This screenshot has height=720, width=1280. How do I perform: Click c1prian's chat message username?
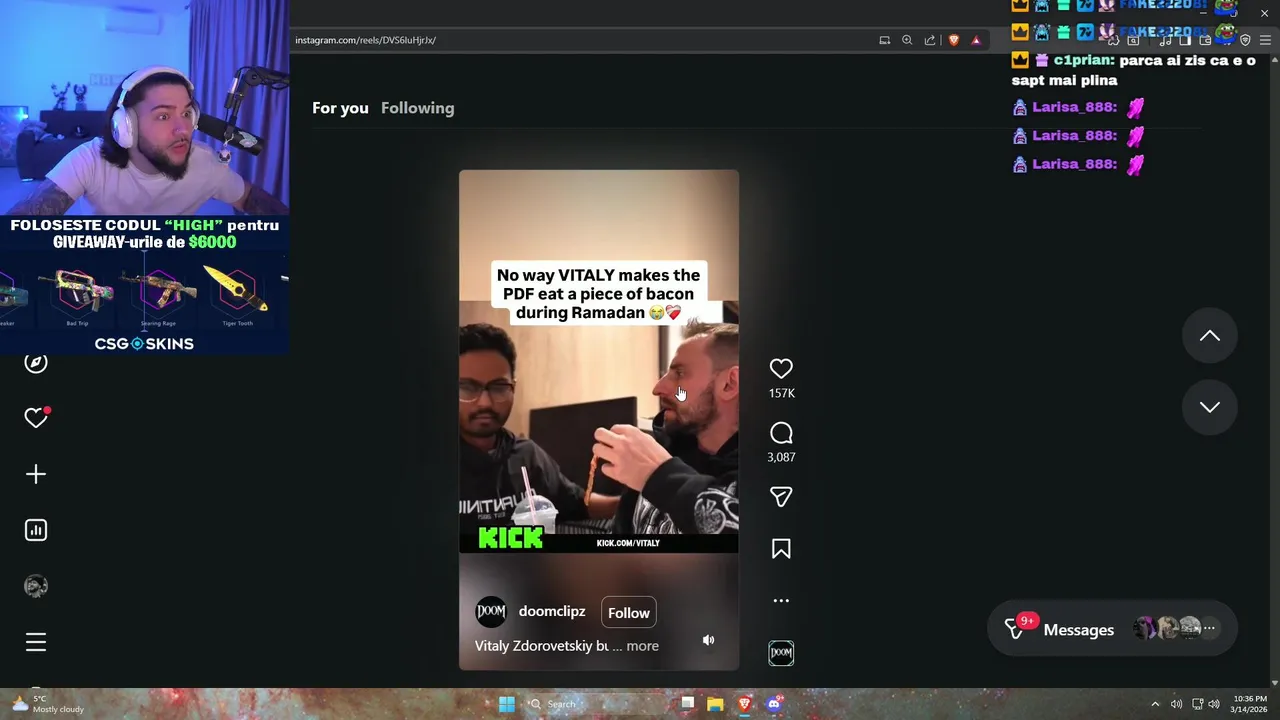point(1083,60)
